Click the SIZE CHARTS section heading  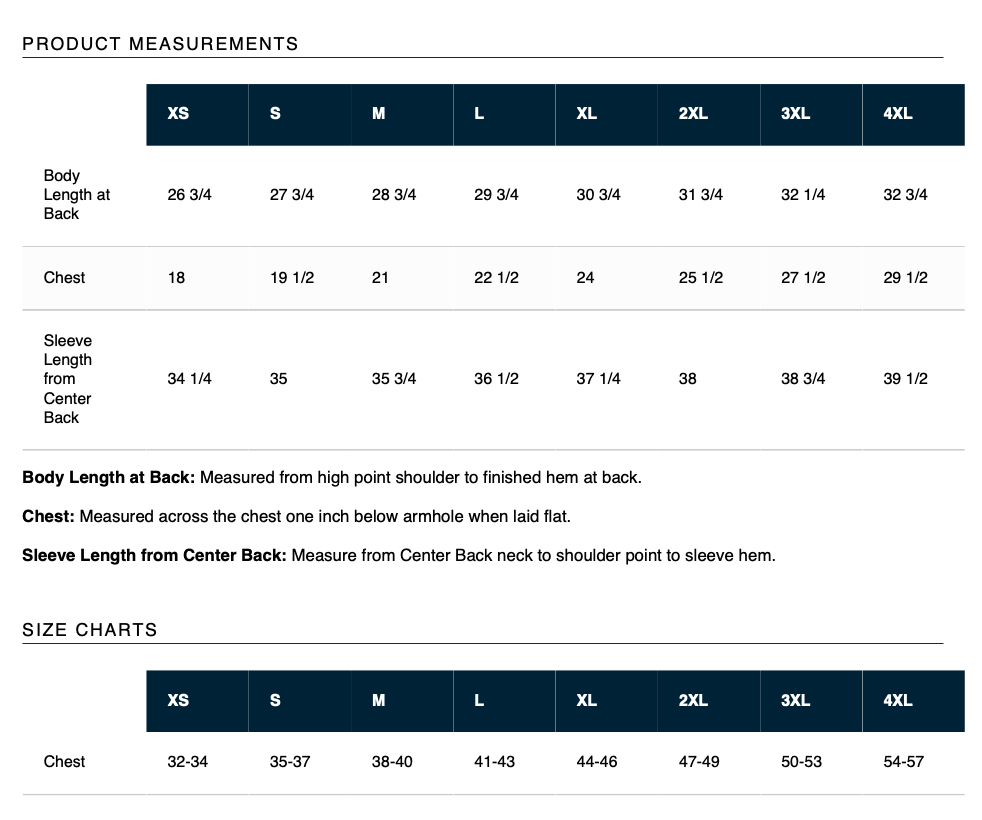click(x=90, y=630)
